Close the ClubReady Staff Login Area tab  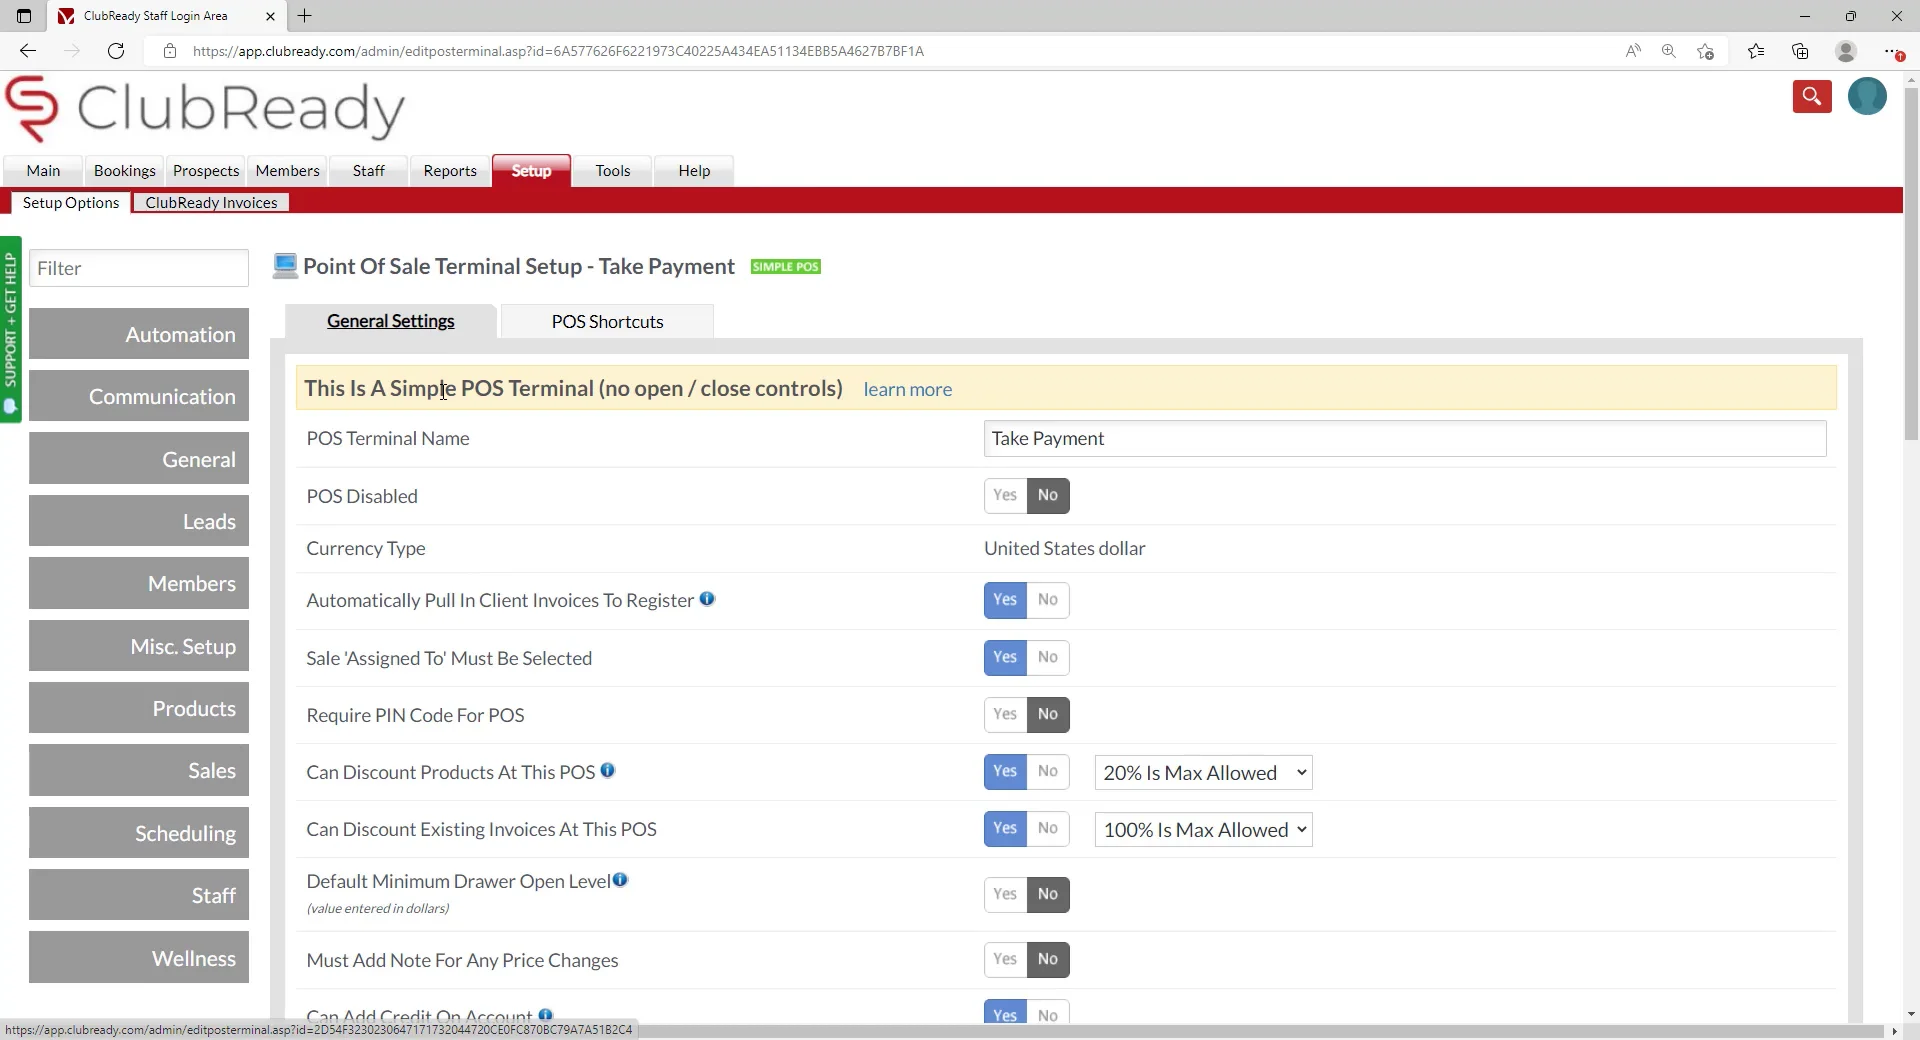(270, 16)
